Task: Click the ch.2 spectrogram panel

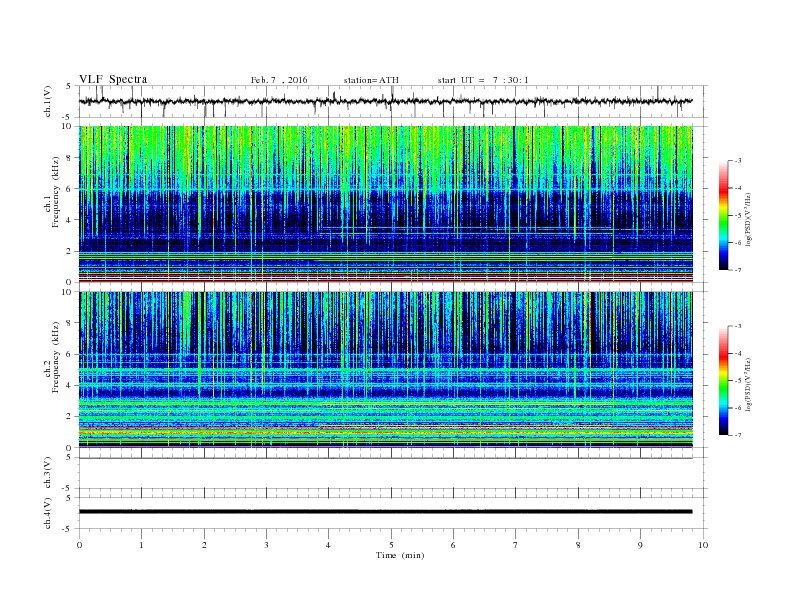Action: (x=386, y=369)
